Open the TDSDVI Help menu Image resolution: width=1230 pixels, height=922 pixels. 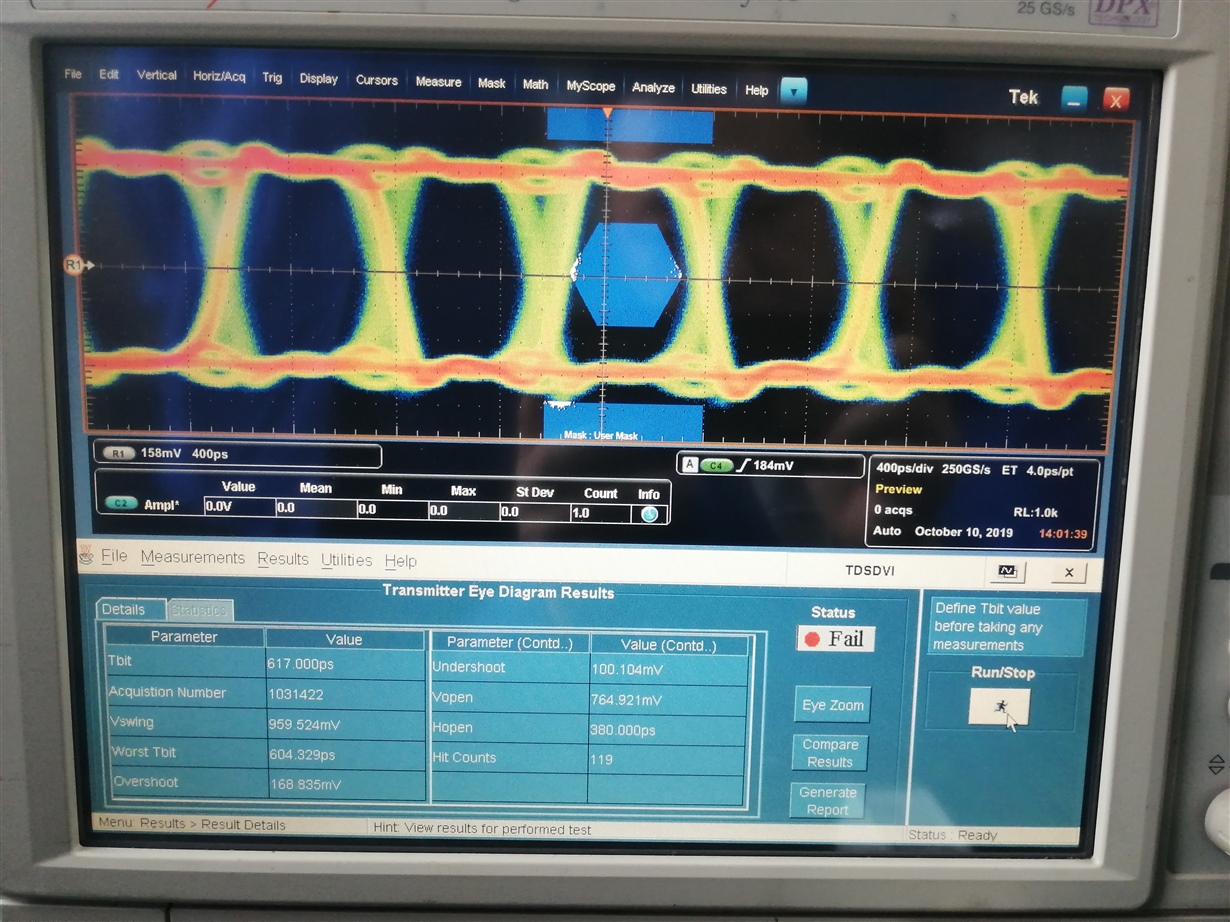pos(400,561)
